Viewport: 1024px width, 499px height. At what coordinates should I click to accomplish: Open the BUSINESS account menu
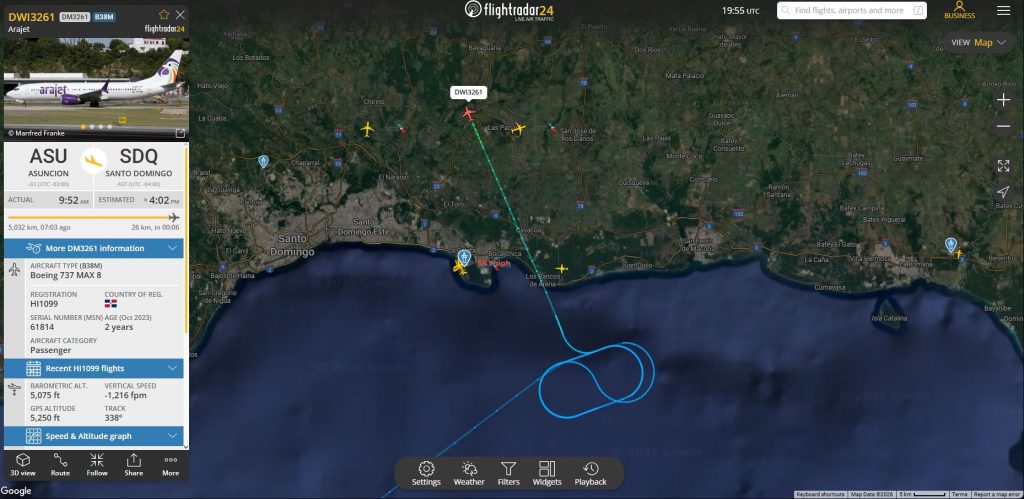959,10
